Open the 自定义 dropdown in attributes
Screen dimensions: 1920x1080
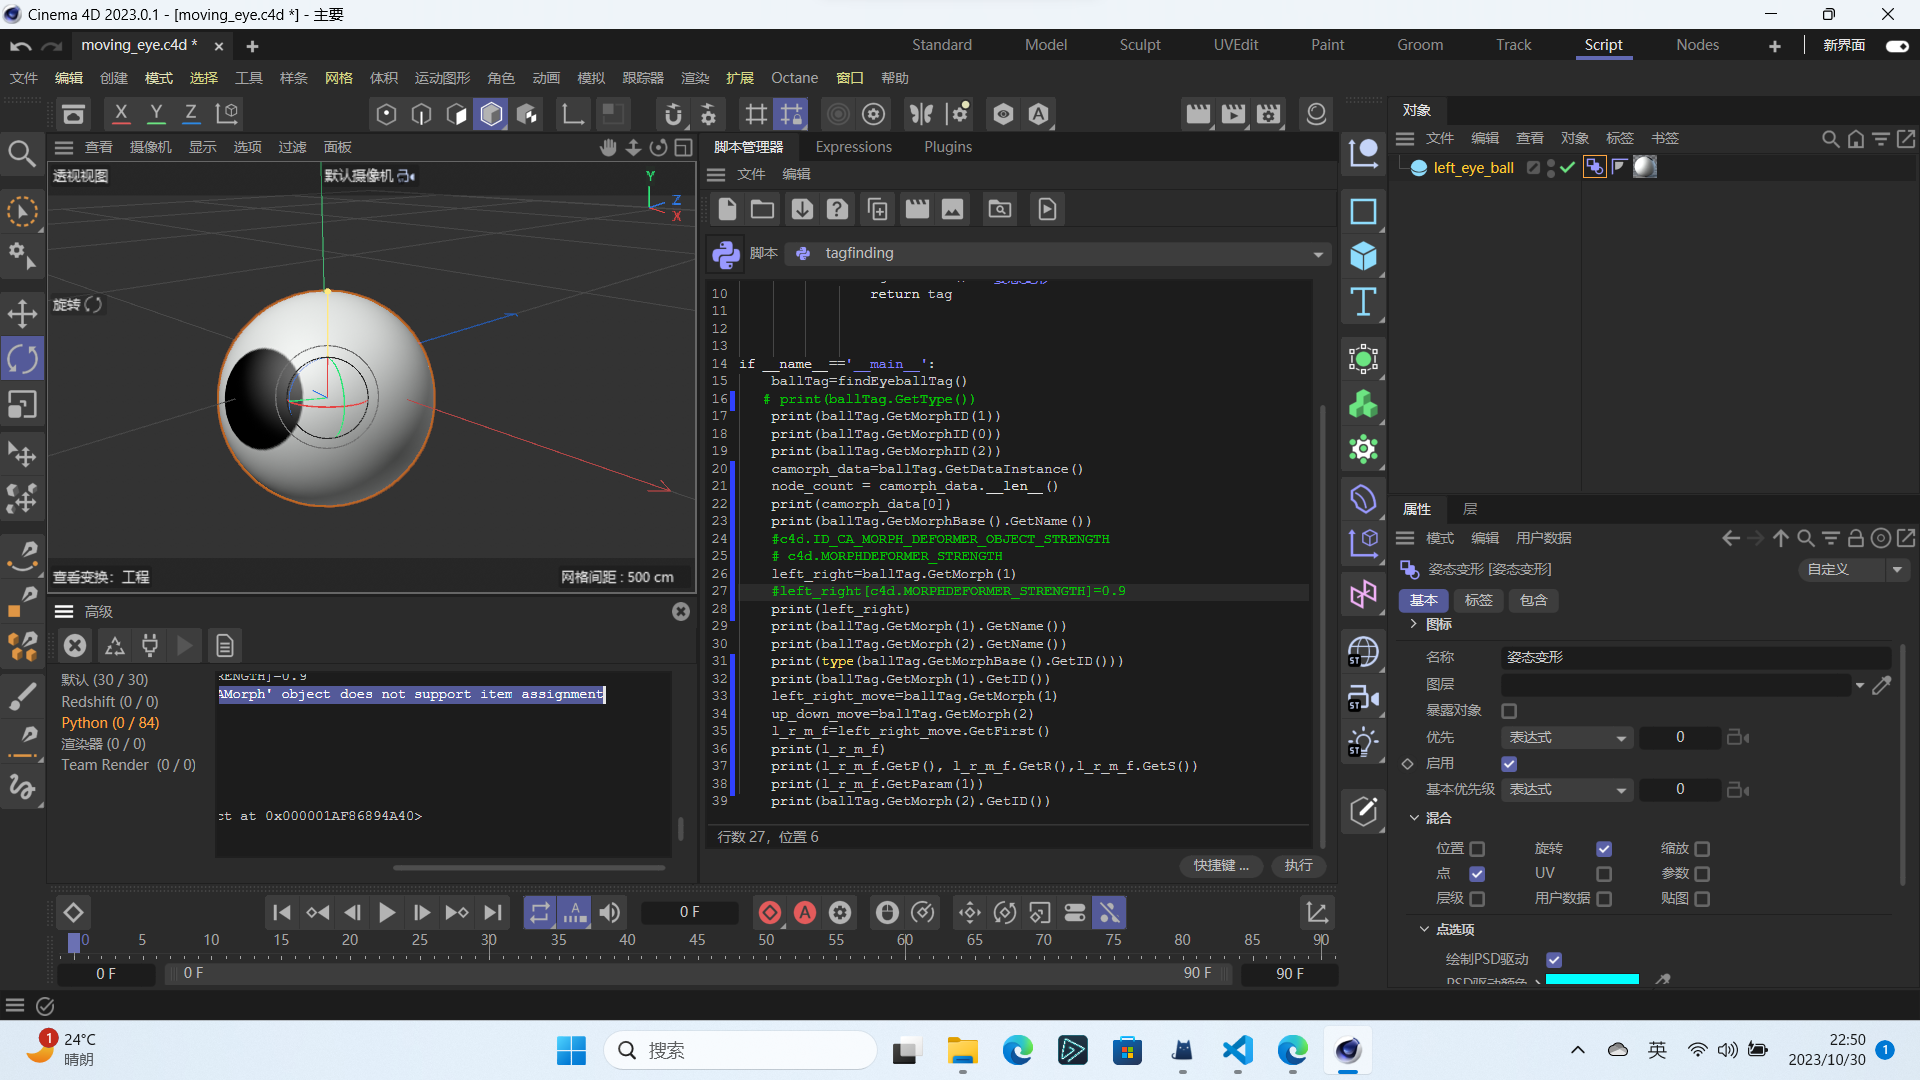tap(1855, 570)
